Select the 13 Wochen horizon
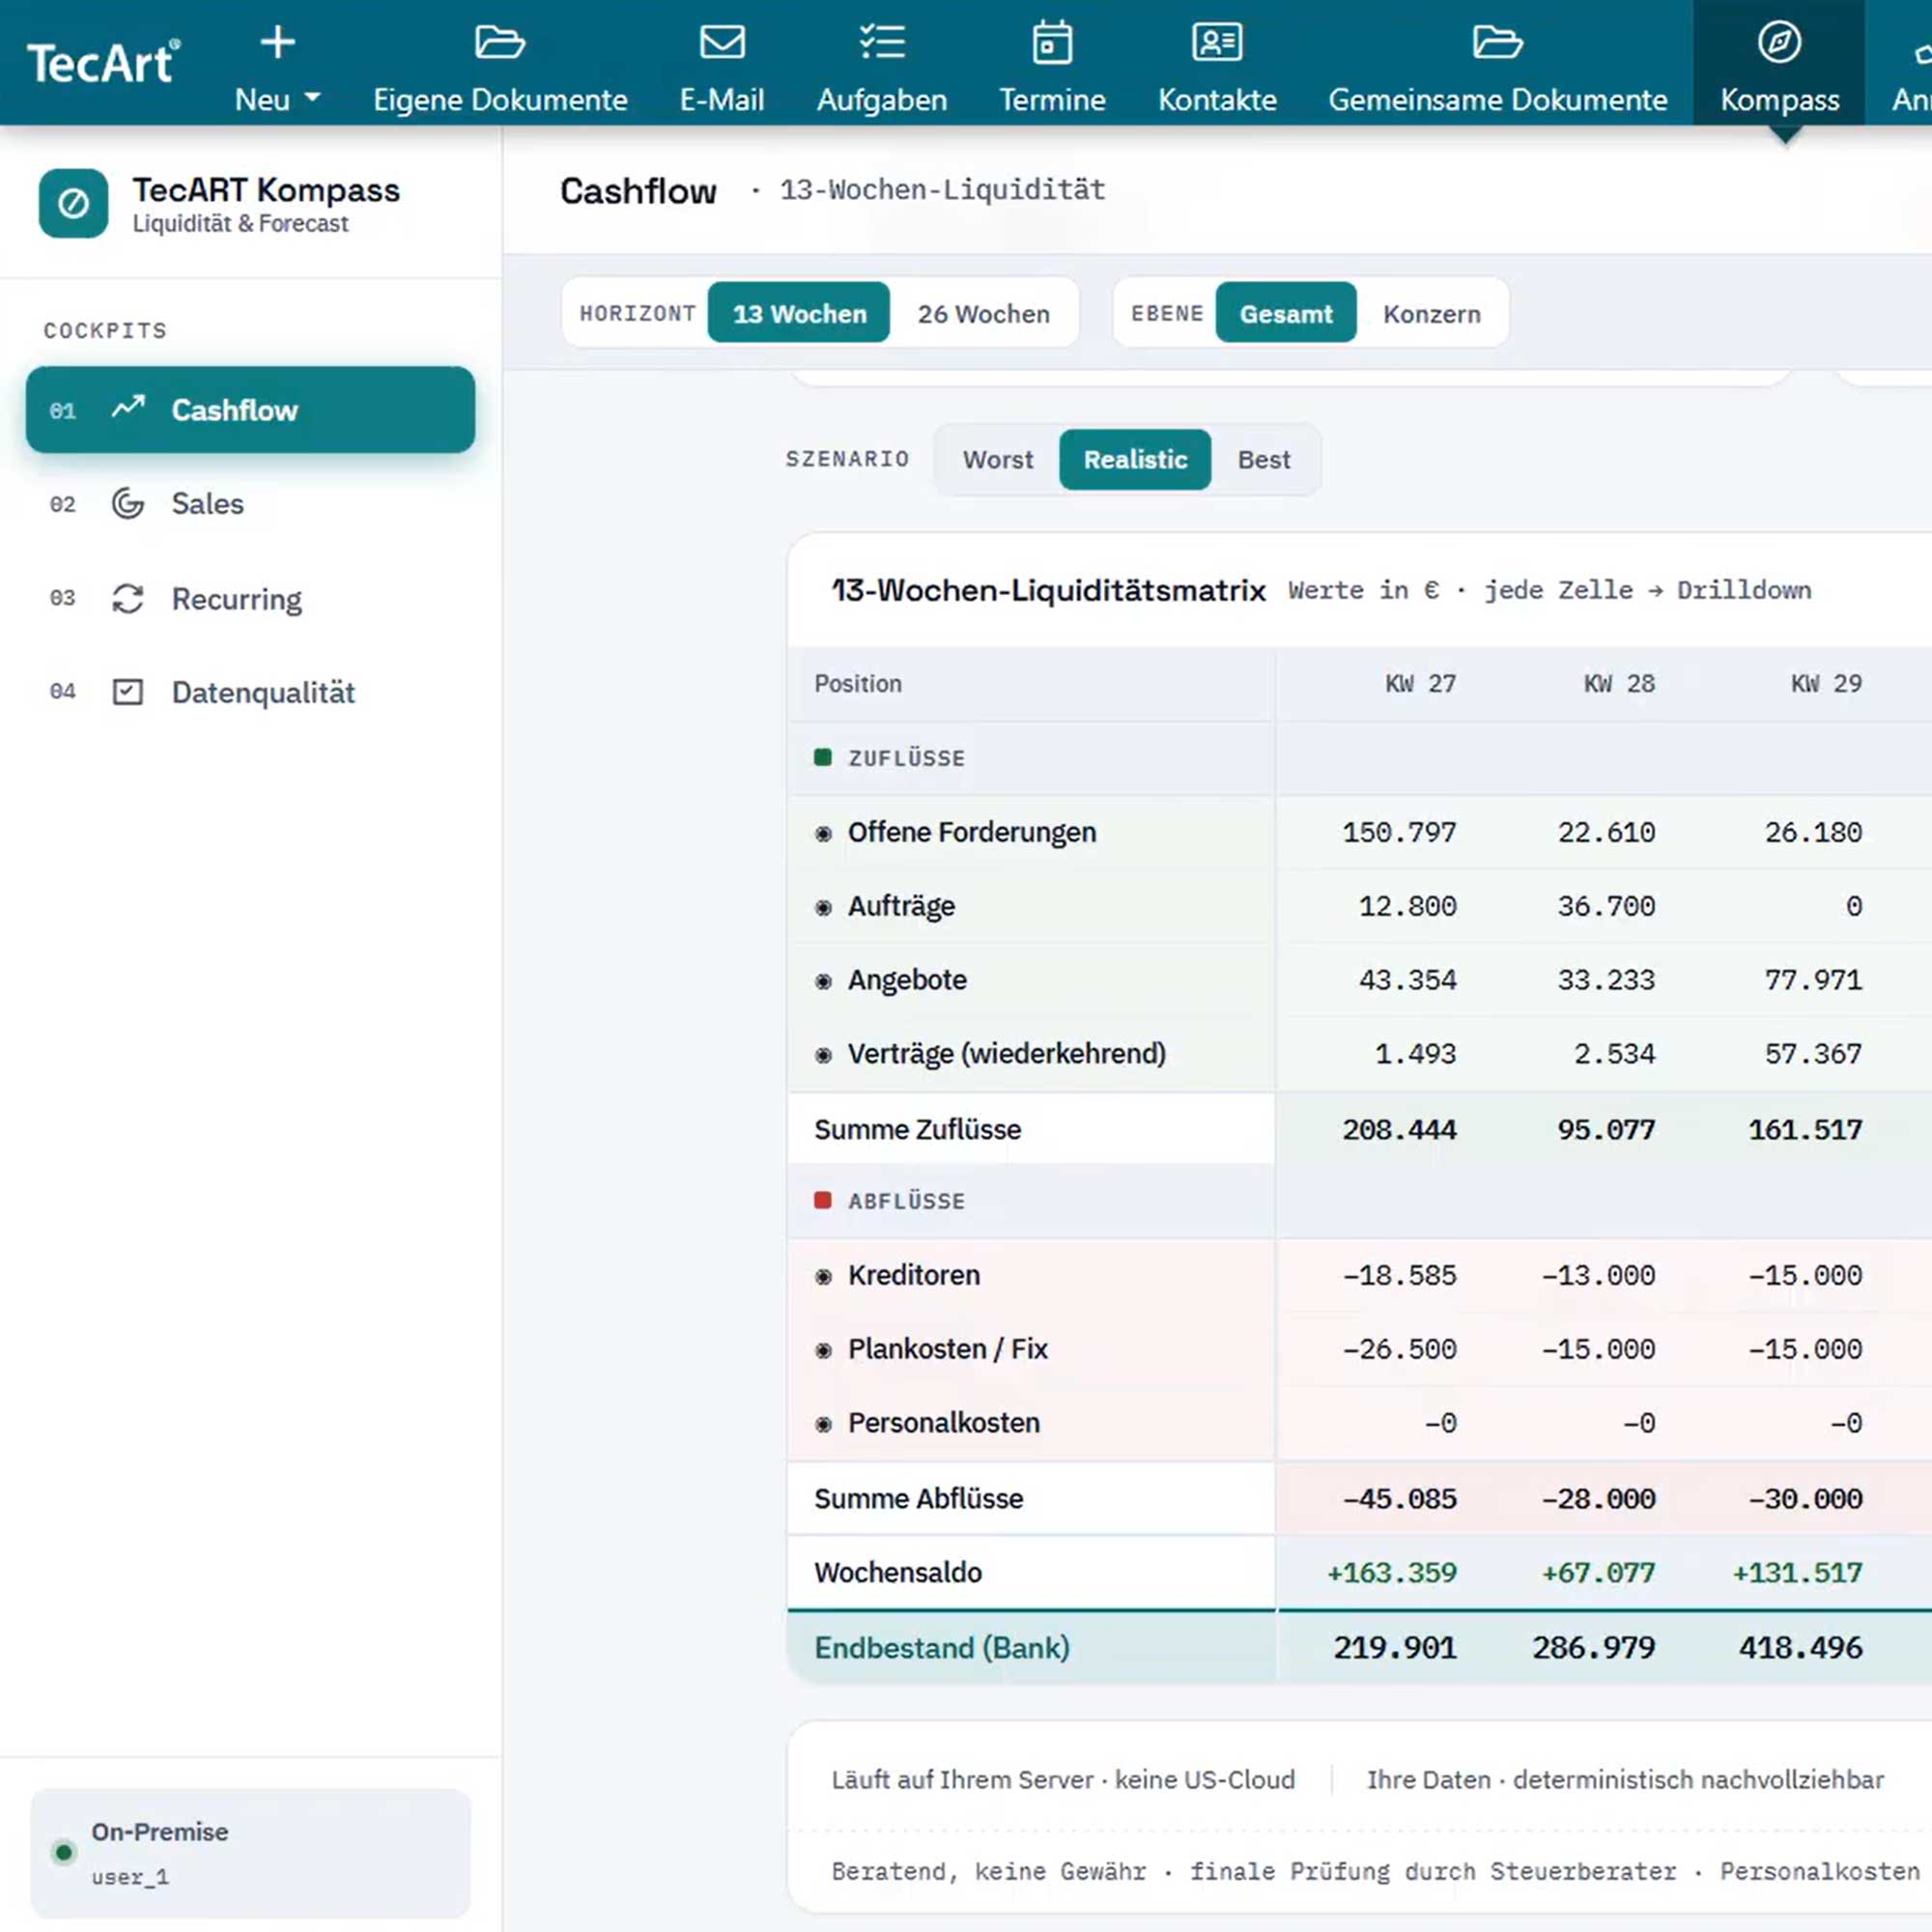The height and width of the screenshot is (1932, 1932). point(799,313)
